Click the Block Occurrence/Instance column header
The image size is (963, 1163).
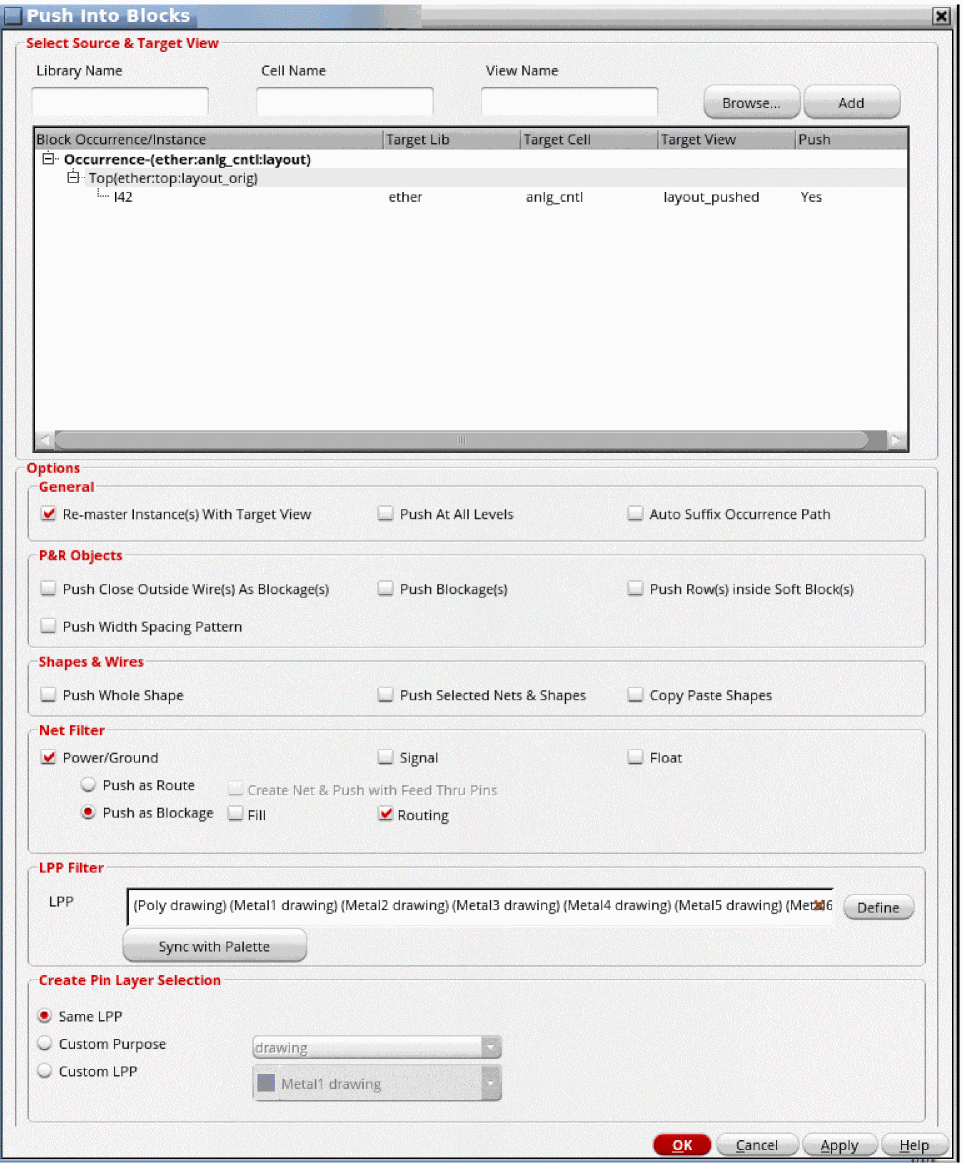coord(208,139)
